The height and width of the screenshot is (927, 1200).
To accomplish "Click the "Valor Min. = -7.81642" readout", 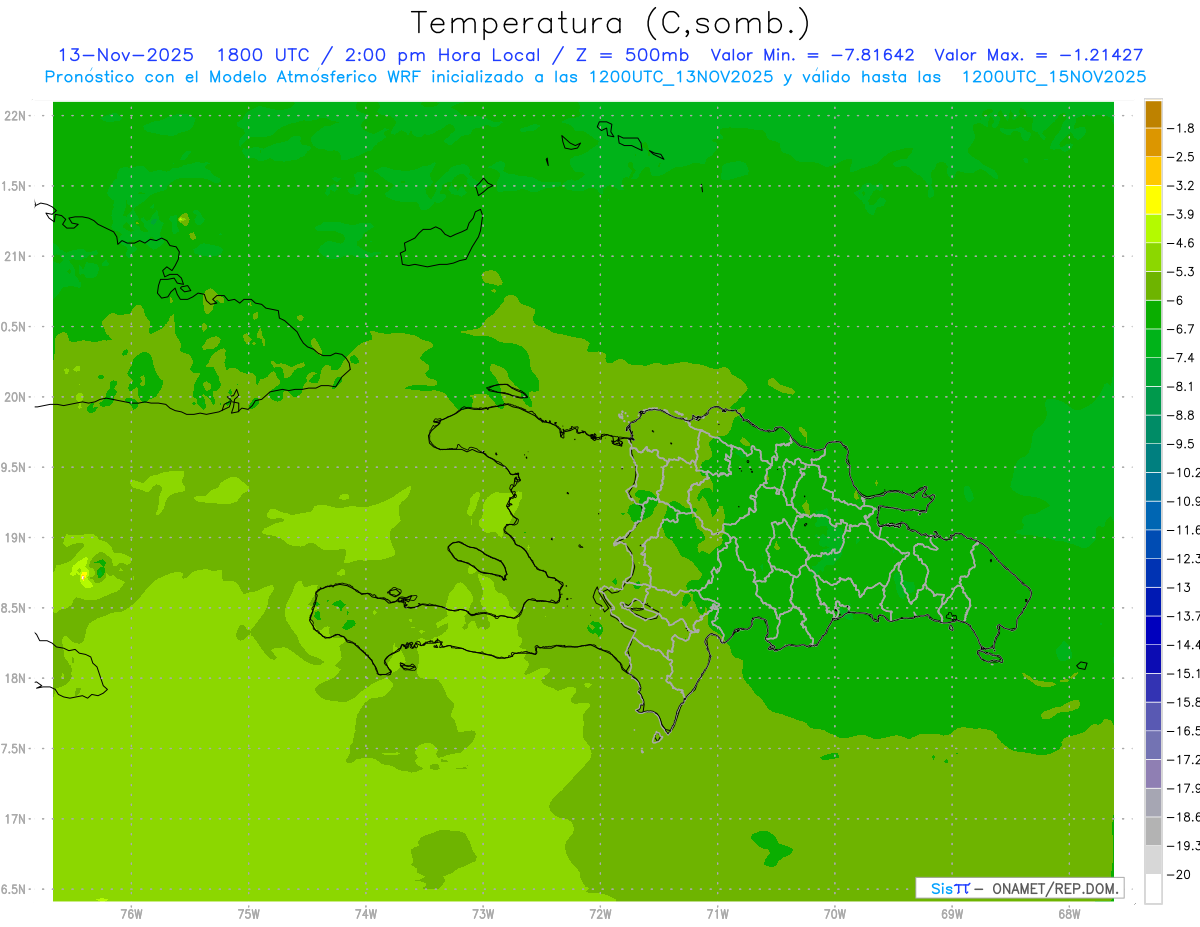I will 812,56.
